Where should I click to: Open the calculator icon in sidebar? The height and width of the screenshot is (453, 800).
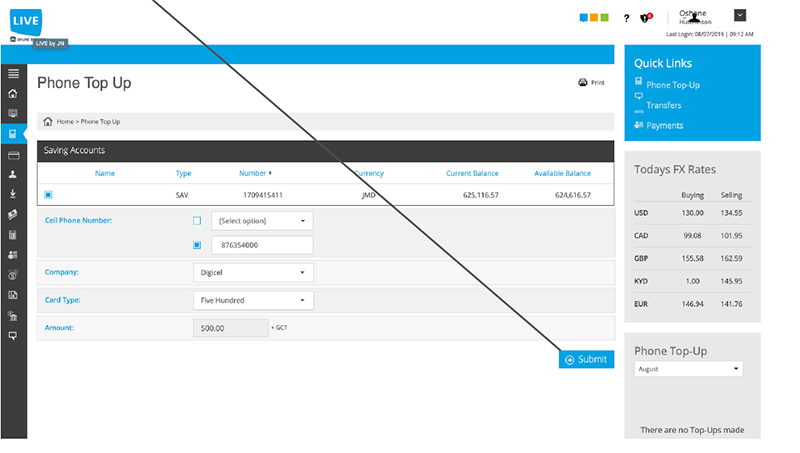tap(13, 235)
